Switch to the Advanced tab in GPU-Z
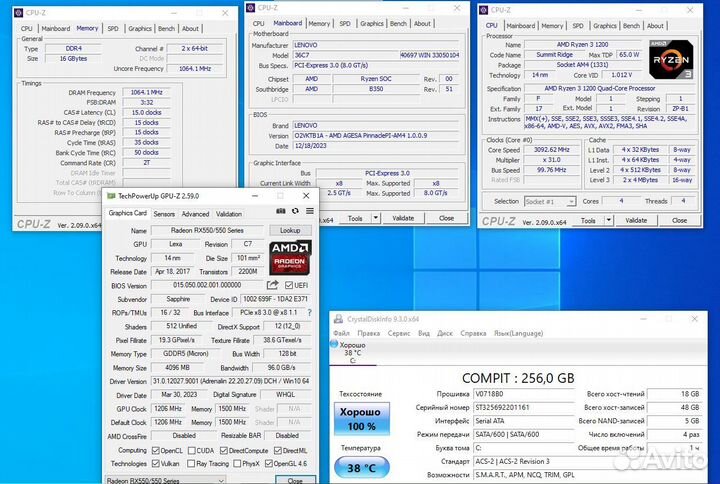This screenshot has height=484, width=720. pyautogui.click(x=195, y=214)
